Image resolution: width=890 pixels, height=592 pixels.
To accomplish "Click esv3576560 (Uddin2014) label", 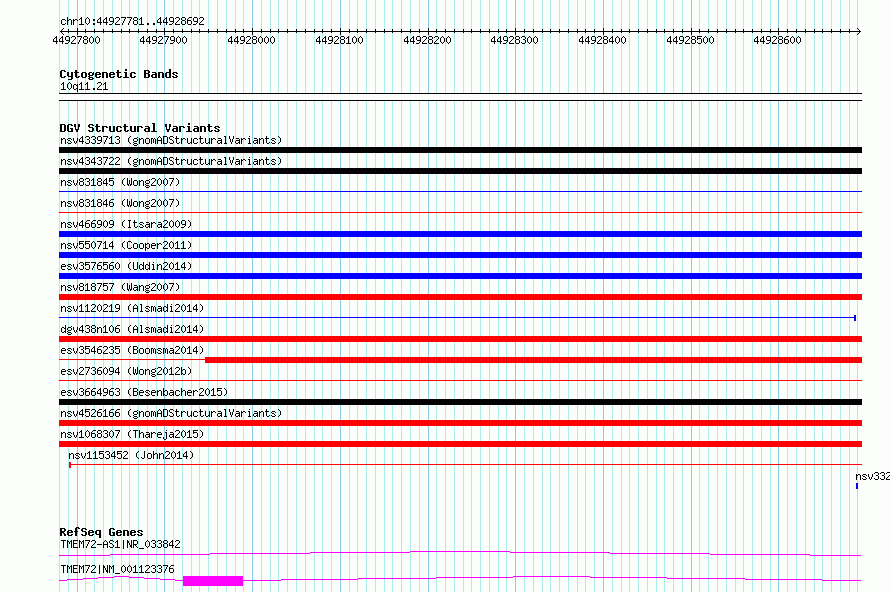I will click(x=126, y=266).
